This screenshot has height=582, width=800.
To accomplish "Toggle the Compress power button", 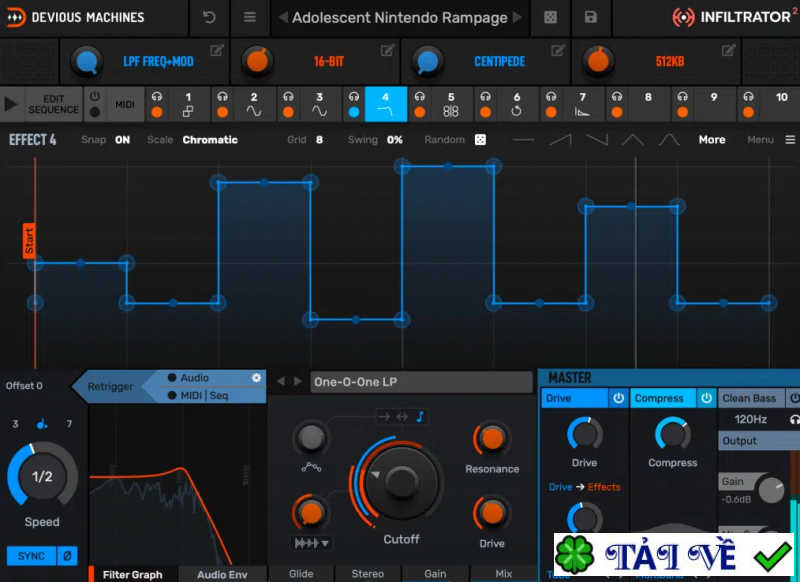I will pyautogui.click(x=704, y=398).
